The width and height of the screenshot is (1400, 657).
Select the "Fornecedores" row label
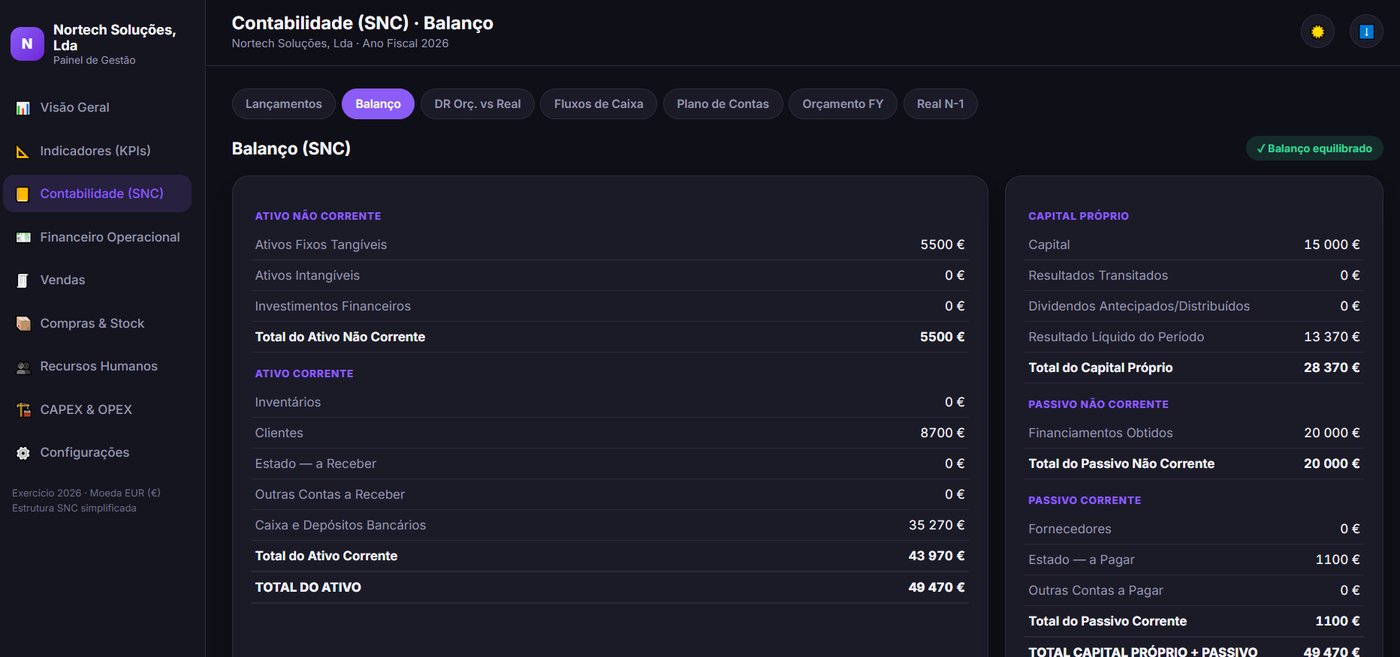1070,529
